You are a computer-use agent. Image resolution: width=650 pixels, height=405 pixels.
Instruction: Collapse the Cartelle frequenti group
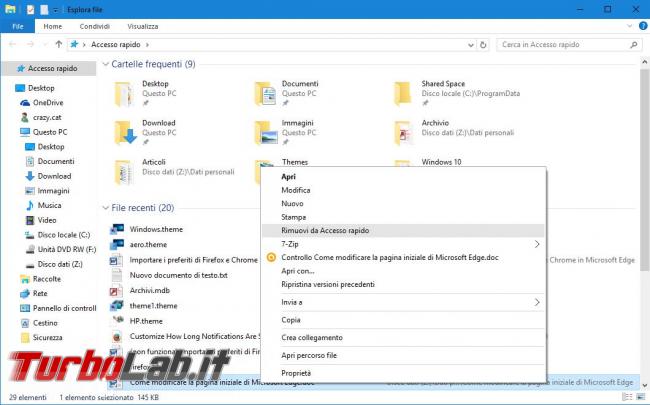pyautogui.click(x=105, y=64)
